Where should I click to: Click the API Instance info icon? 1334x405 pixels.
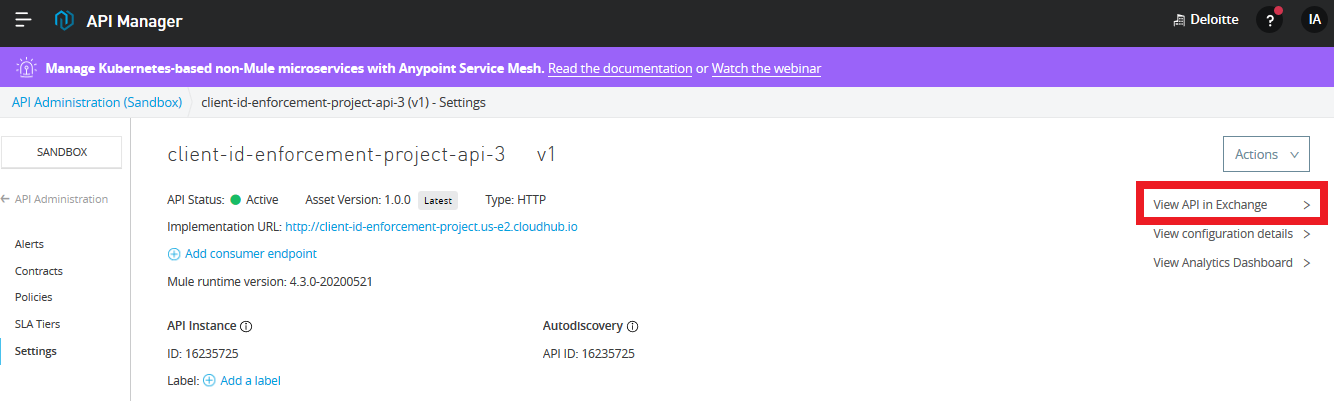coord(246,326)
